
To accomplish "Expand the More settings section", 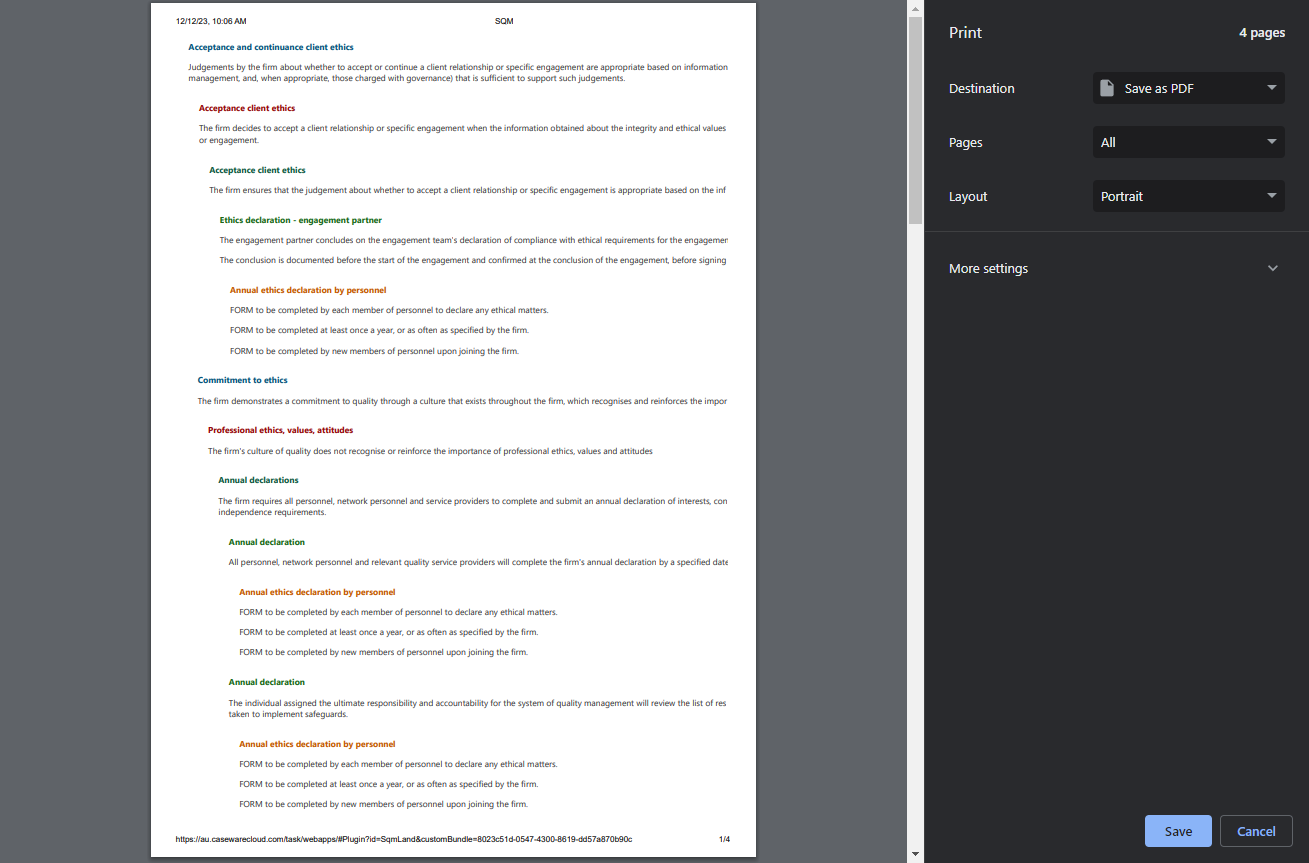I will coord(1116,268).
